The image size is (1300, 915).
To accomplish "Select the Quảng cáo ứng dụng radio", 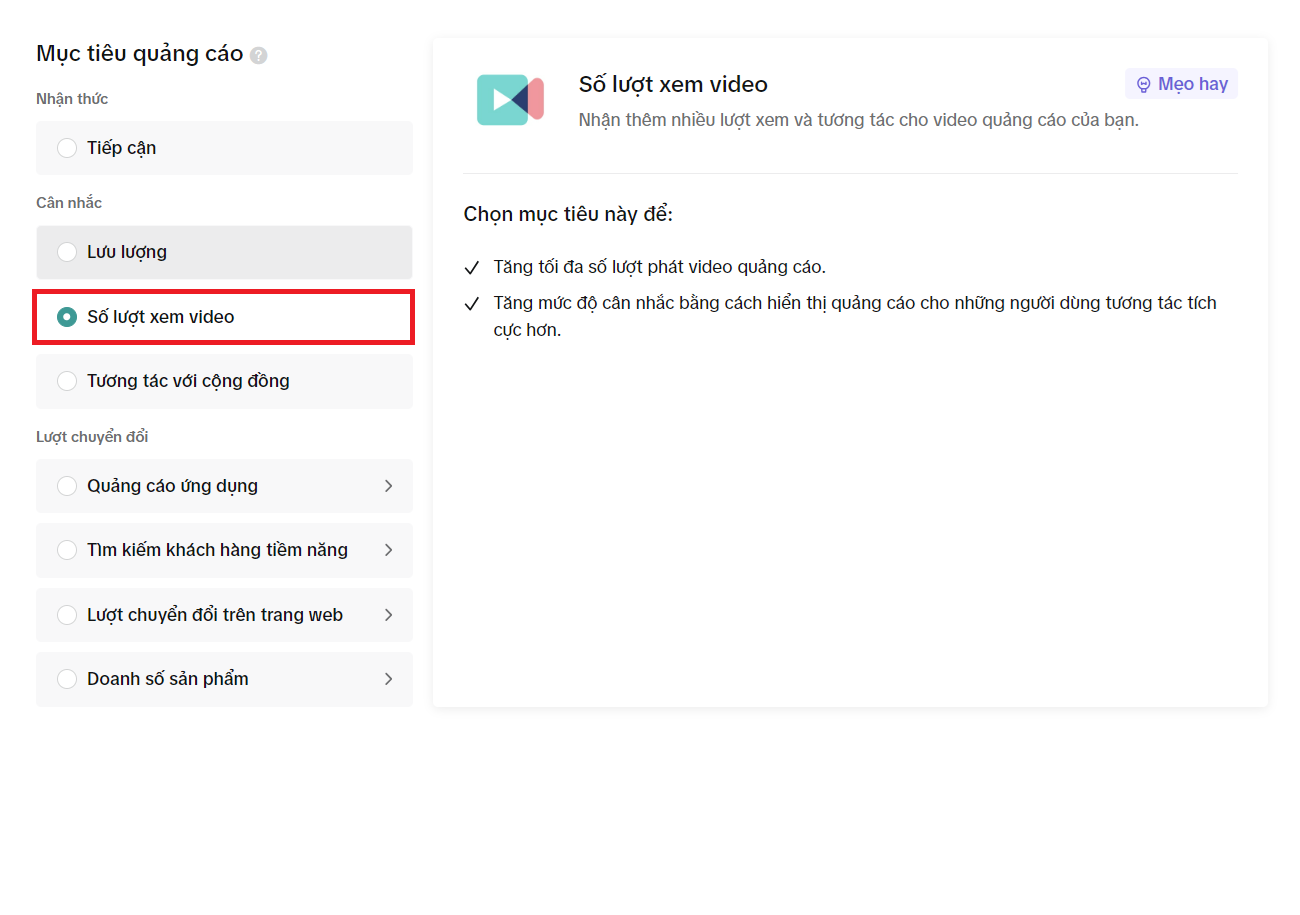I will (x=67, y=486).
